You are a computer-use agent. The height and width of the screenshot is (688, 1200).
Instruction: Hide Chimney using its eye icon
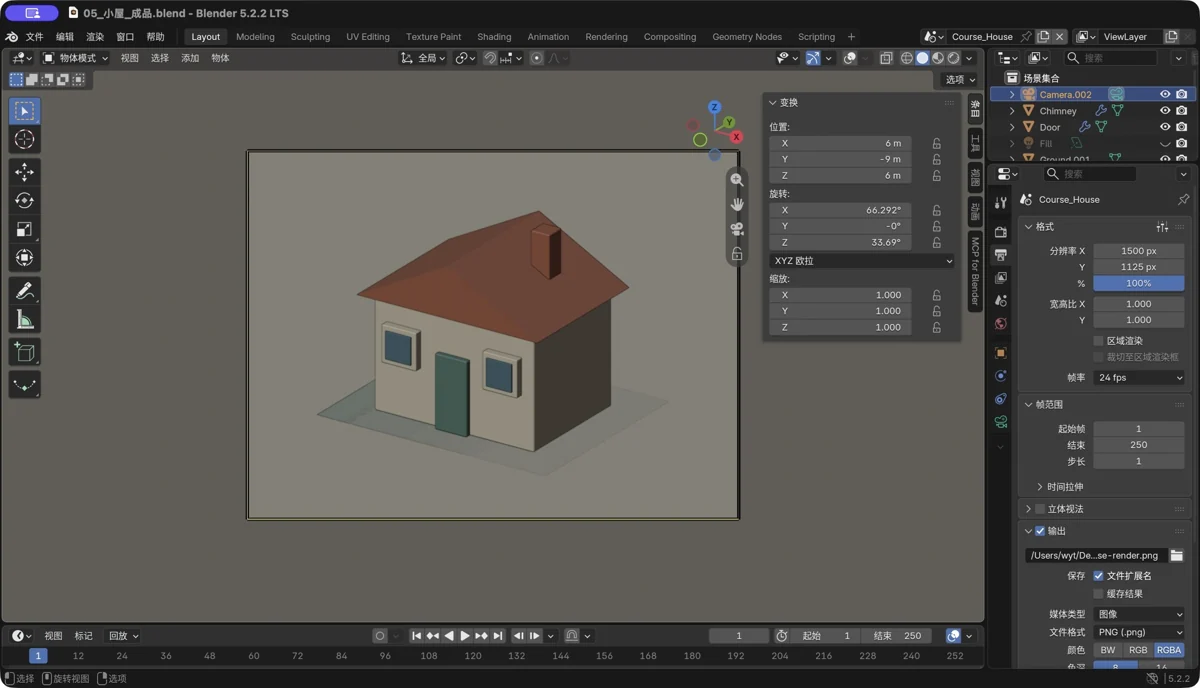[x=1165, y=111]
